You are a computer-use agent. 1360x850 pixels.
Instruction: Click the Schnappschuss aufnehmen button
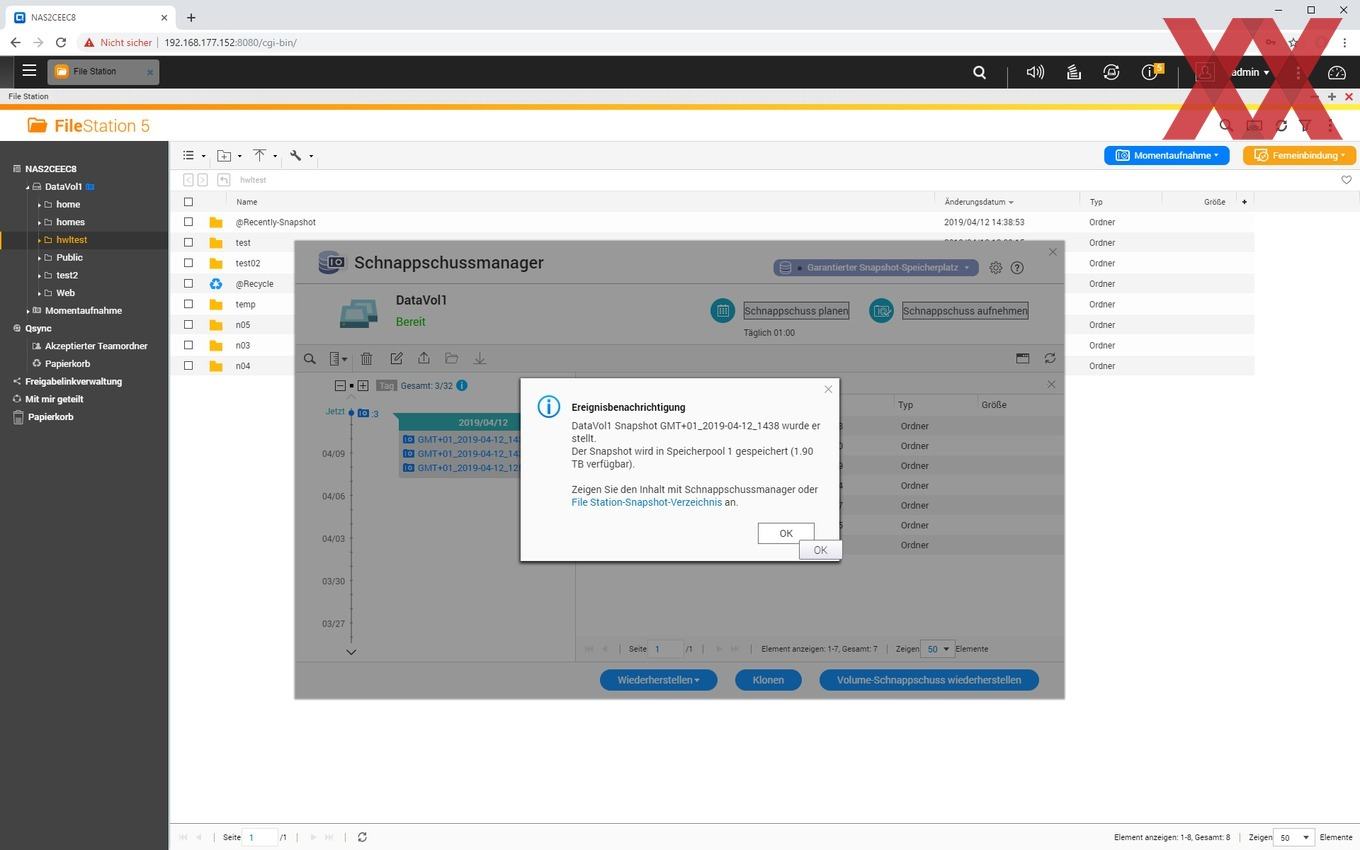click(965, 311)
